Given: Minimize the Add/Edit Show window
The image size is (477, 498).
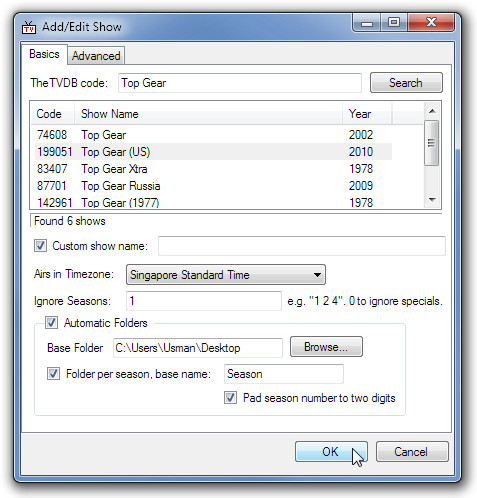Looking at the screenshot, I should tap(367, 23).
